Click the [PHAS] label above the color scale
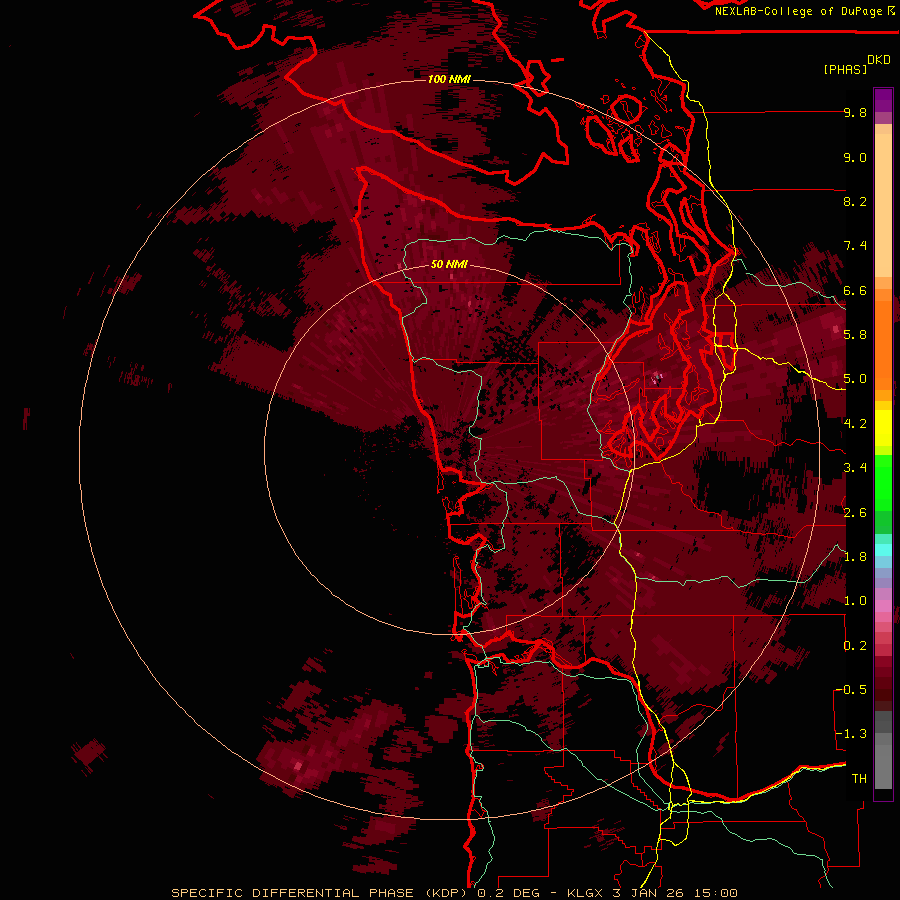 [845, 70]
